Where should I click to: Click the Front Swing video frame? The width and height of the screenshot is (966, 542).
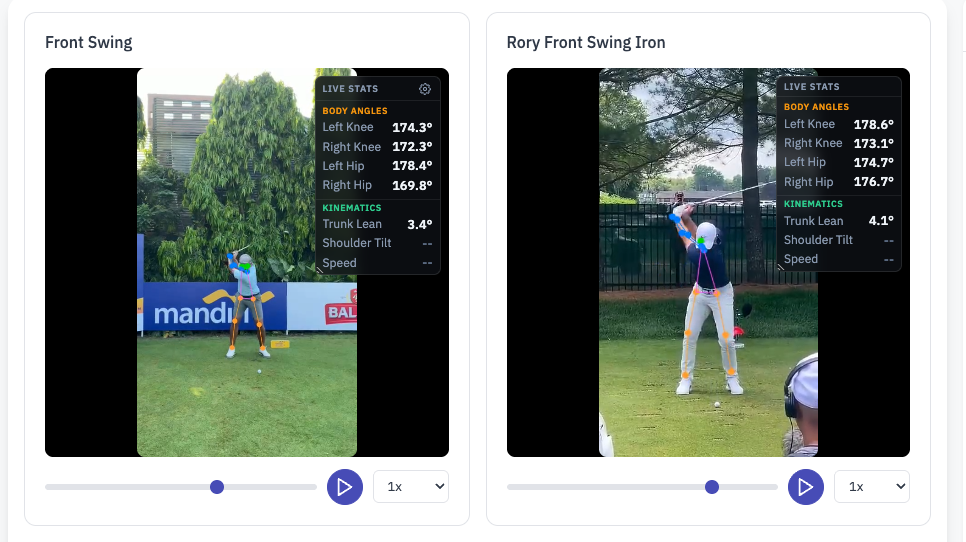tap(247, 262)
